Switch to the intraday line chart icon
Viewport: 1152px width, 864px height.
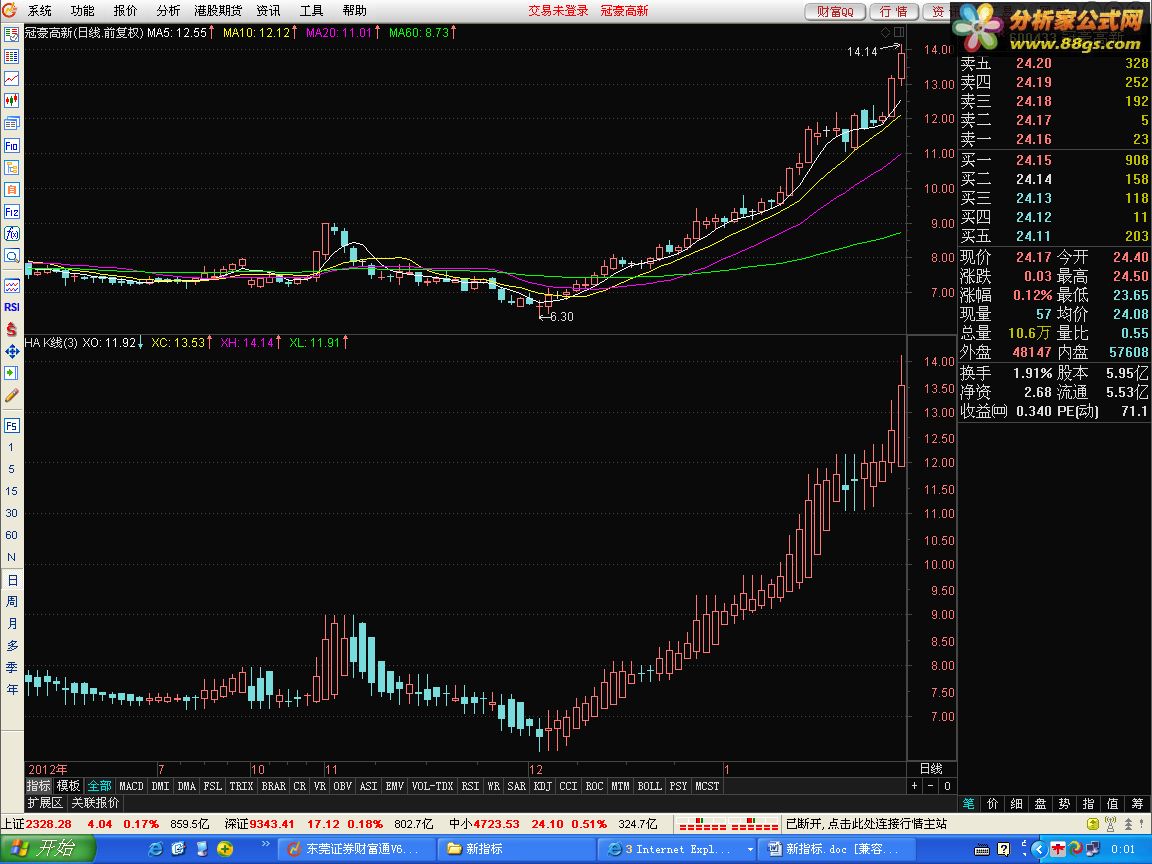12,79
